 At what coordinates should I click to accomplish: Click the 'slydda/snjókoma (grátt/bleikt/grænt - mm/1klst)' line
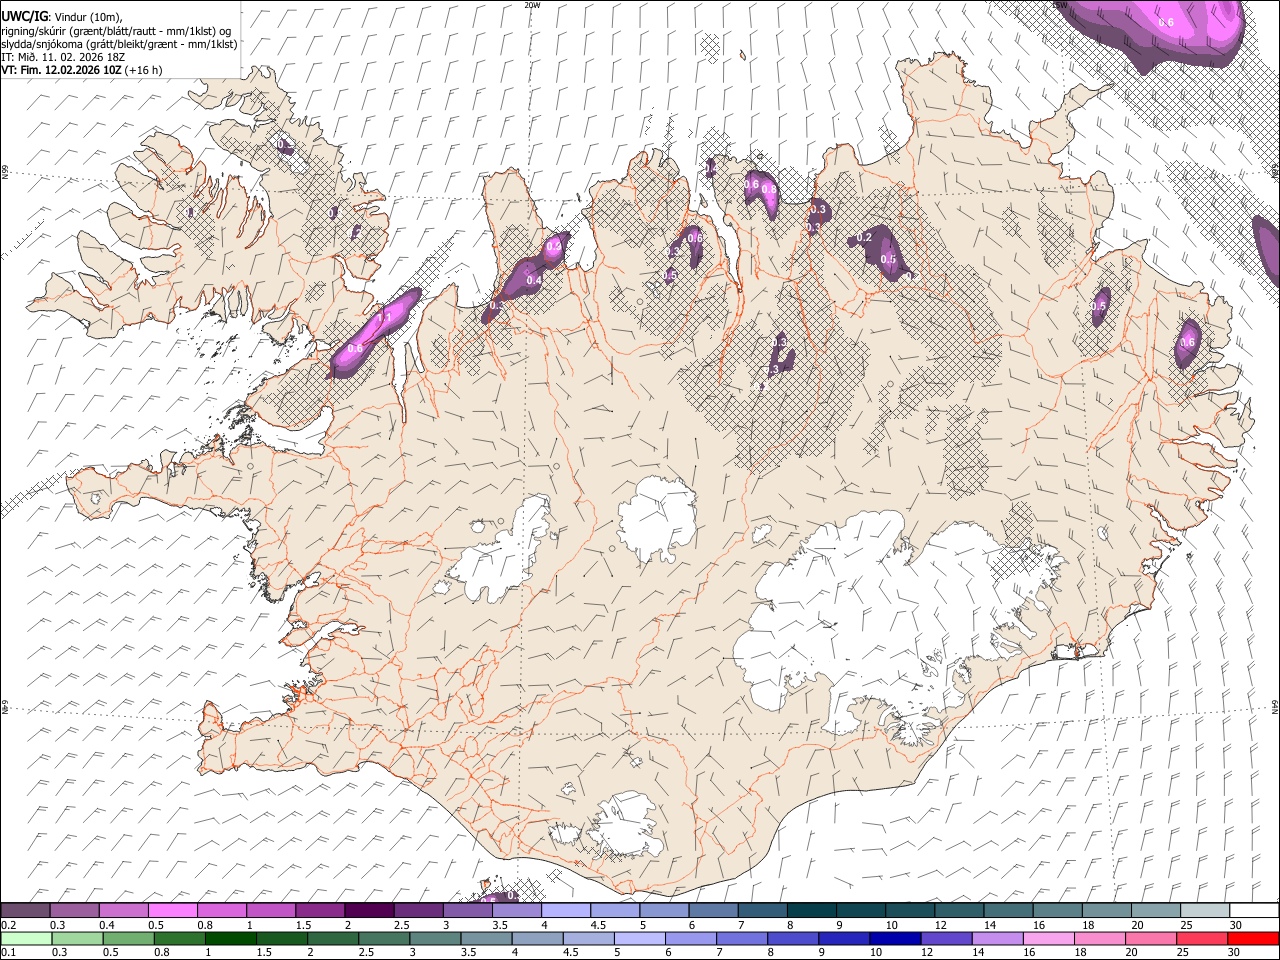click(120, 44)
